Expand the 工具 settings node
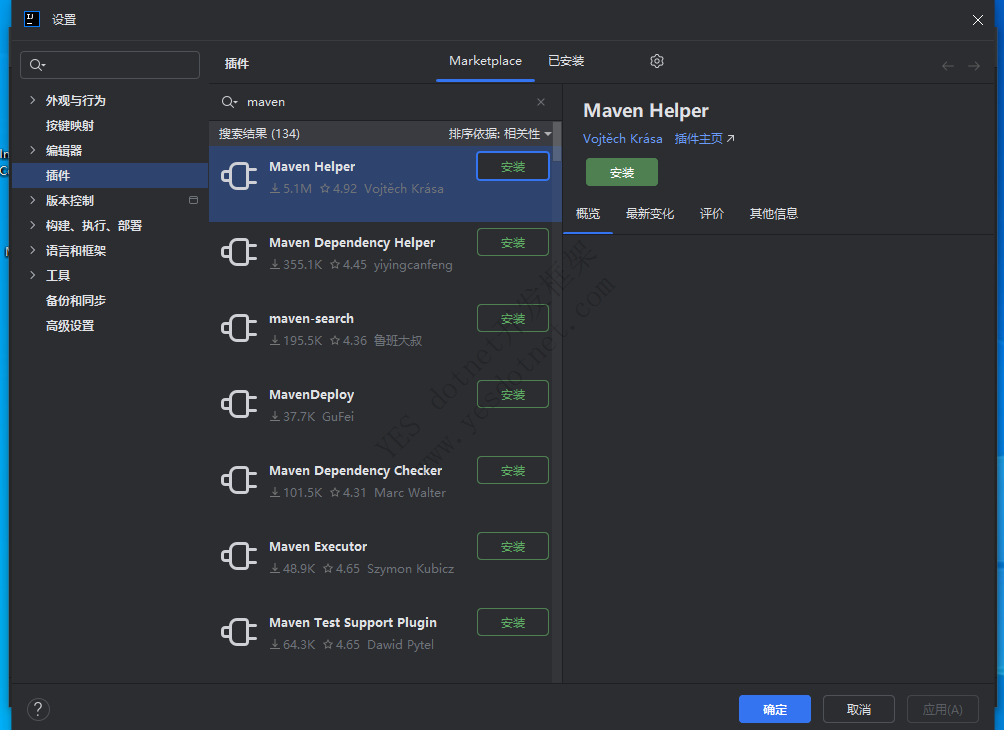This screenshot has height=730, width=1004. [x=33, y=275]
